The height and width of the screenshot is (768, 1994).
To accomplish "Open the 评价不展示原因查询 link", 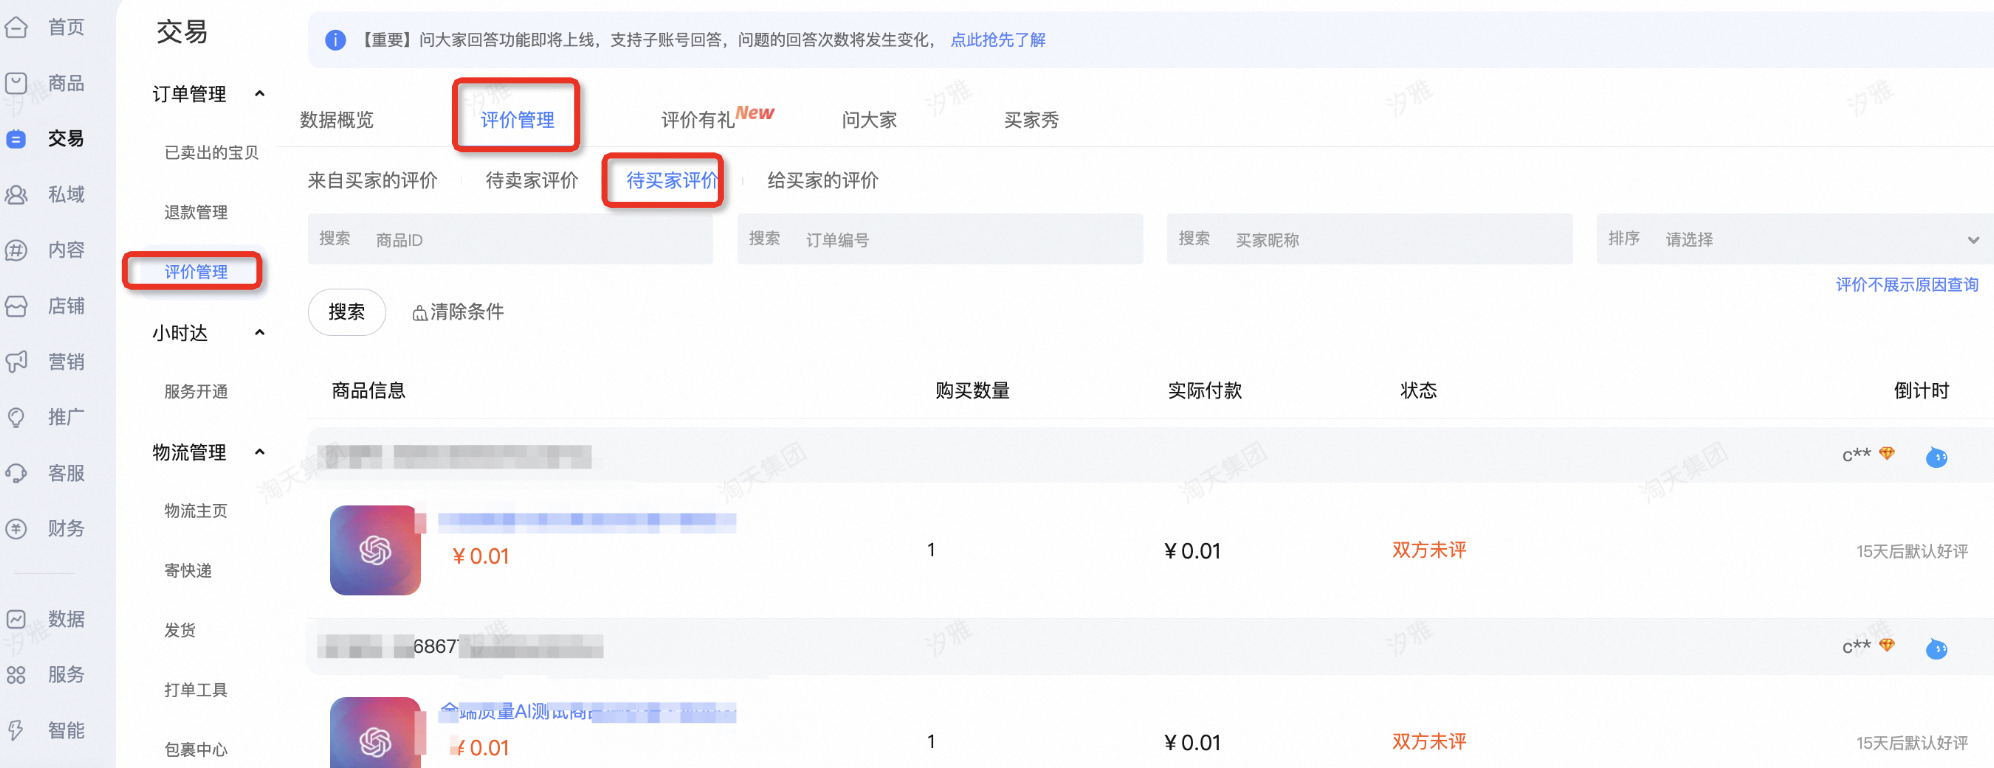I will 1907,285.
